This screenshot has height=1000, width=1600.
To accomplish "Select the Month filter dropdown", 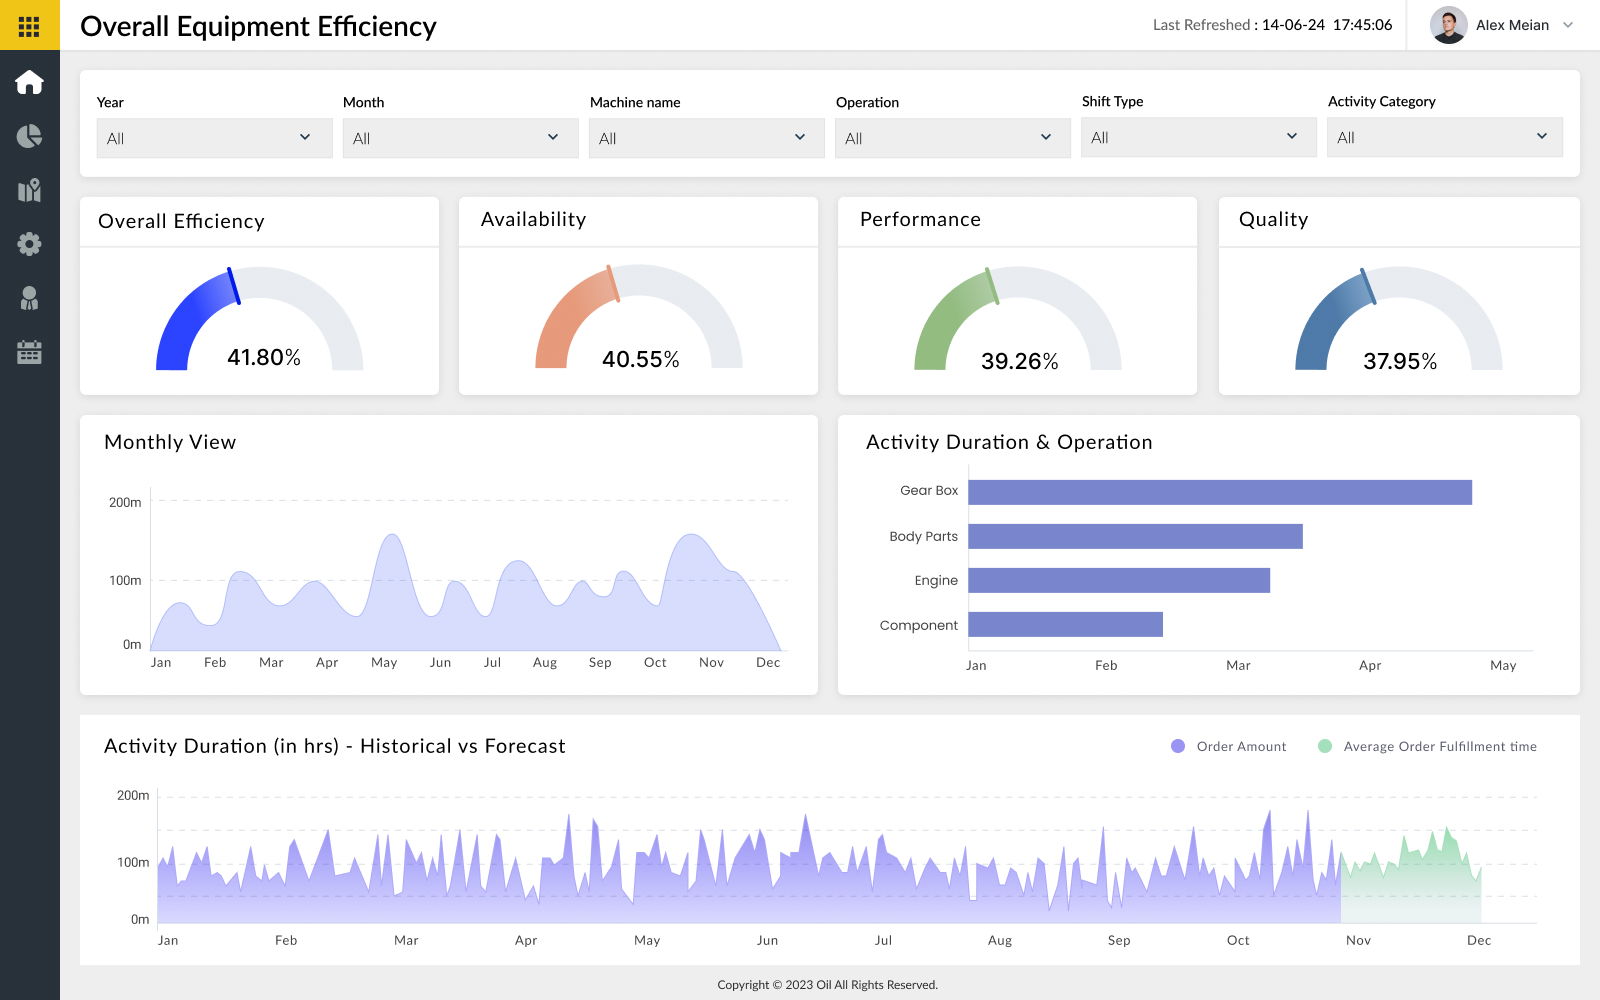I will click(460, 138).
